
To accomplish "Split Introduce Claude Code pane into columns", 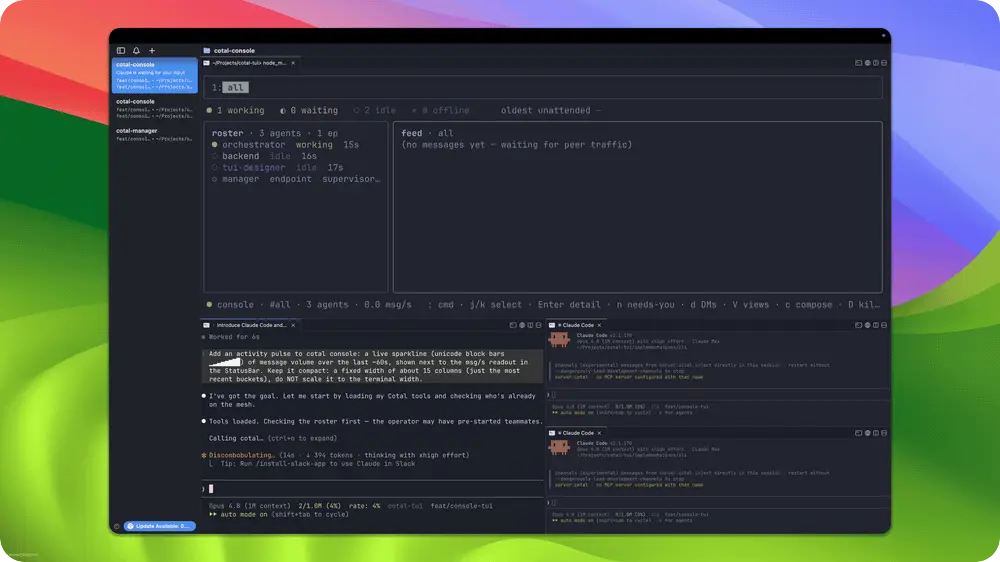I will click(x=530, y=325).
